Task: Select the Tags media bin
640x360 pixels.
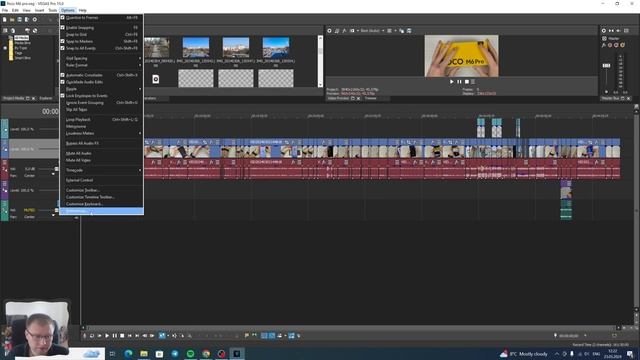Action: tap(18, 53)
